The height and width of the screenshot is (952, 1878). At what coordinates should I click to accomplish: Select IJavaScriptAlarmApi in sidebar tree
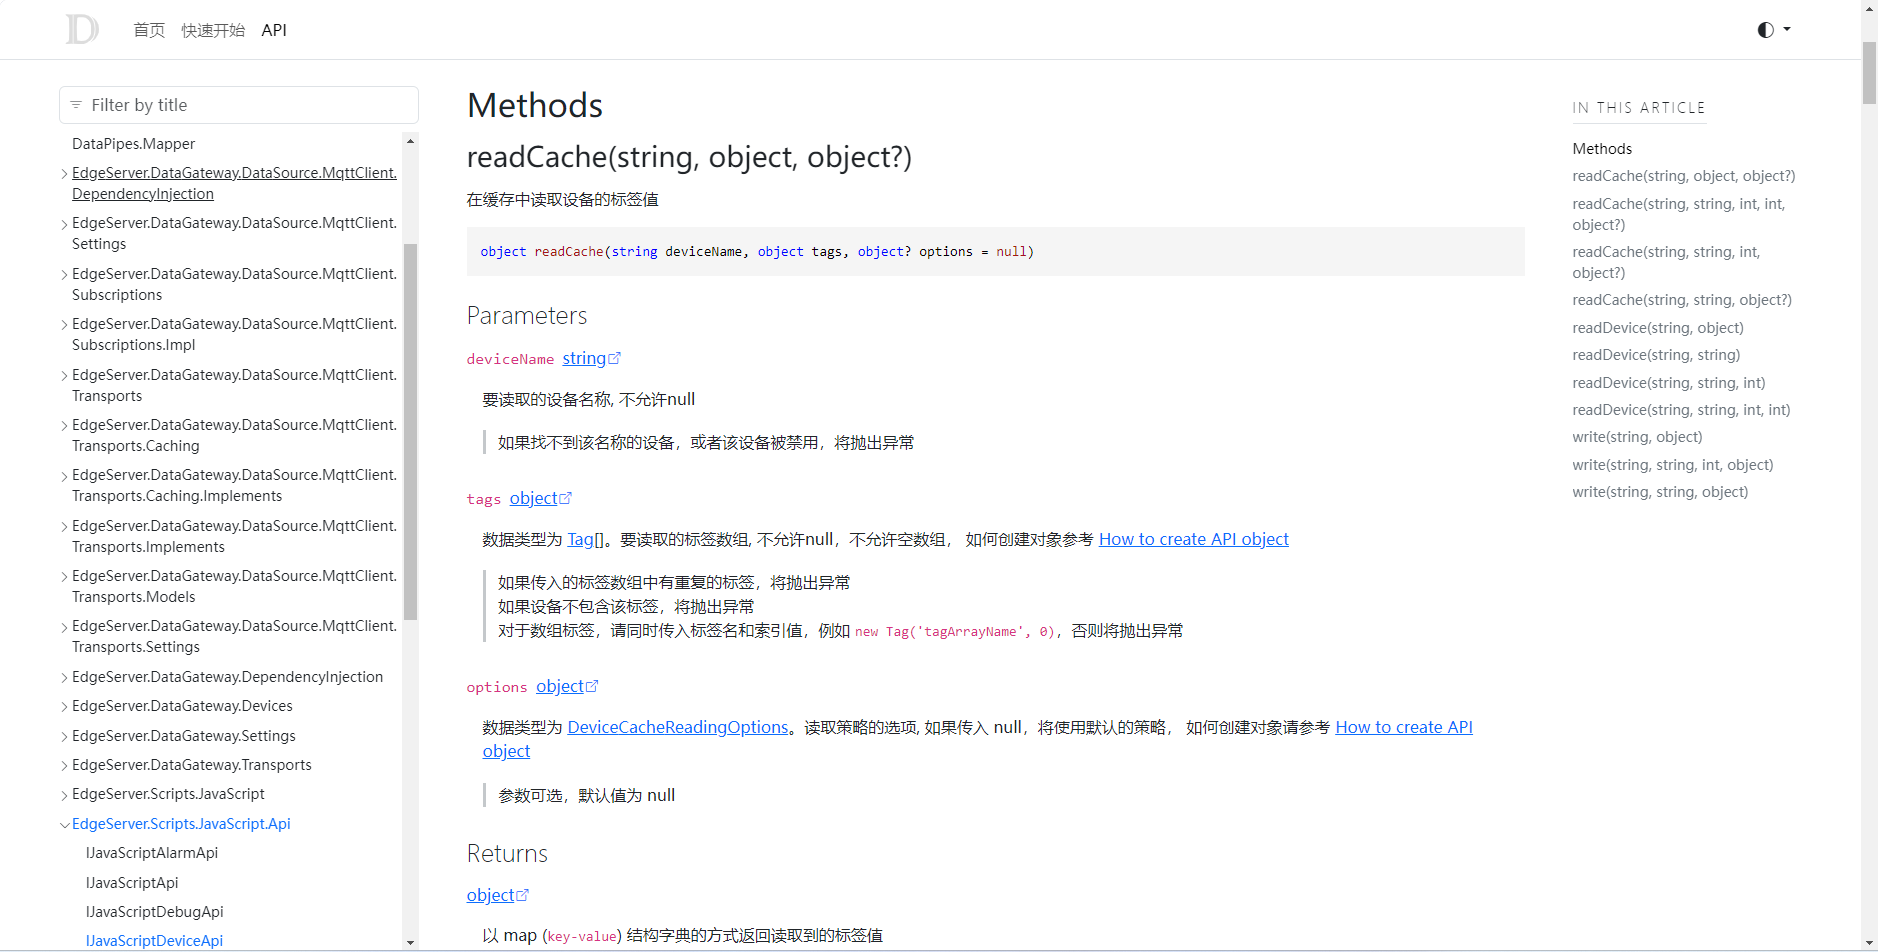pyautogui.click(x=152, y=853)
